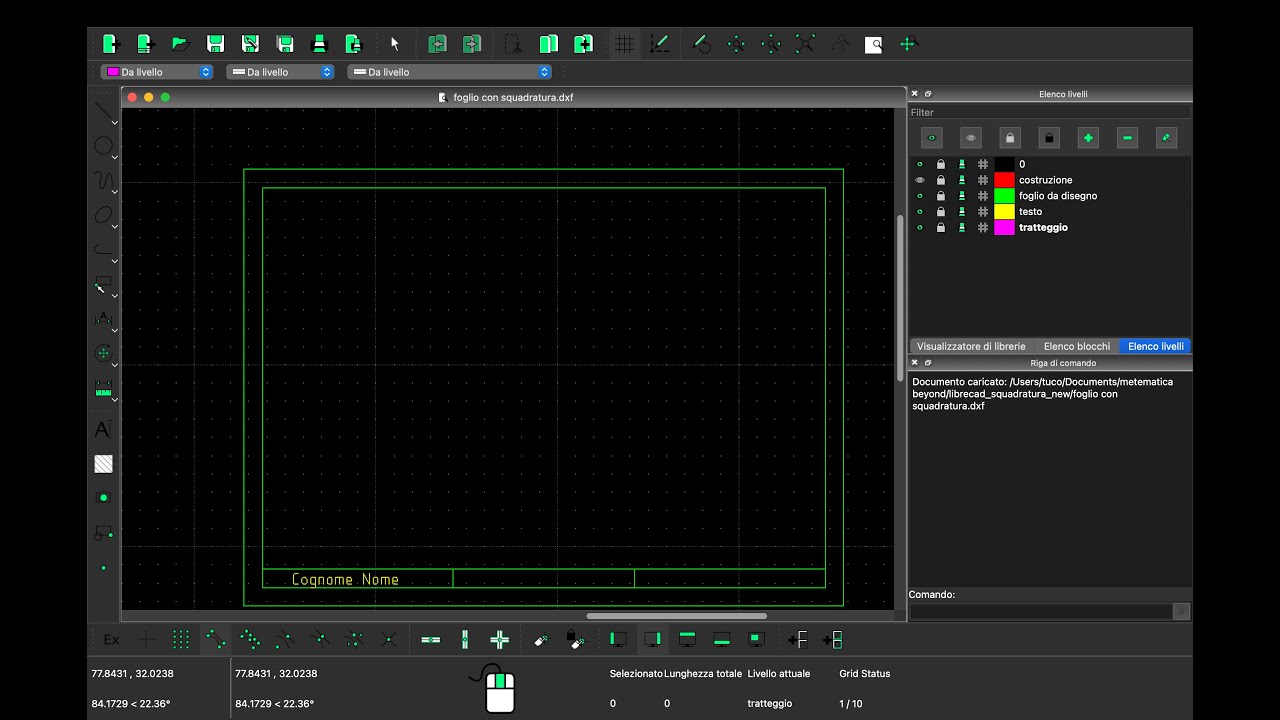Lock all layers with the white padlock button

1010,138
